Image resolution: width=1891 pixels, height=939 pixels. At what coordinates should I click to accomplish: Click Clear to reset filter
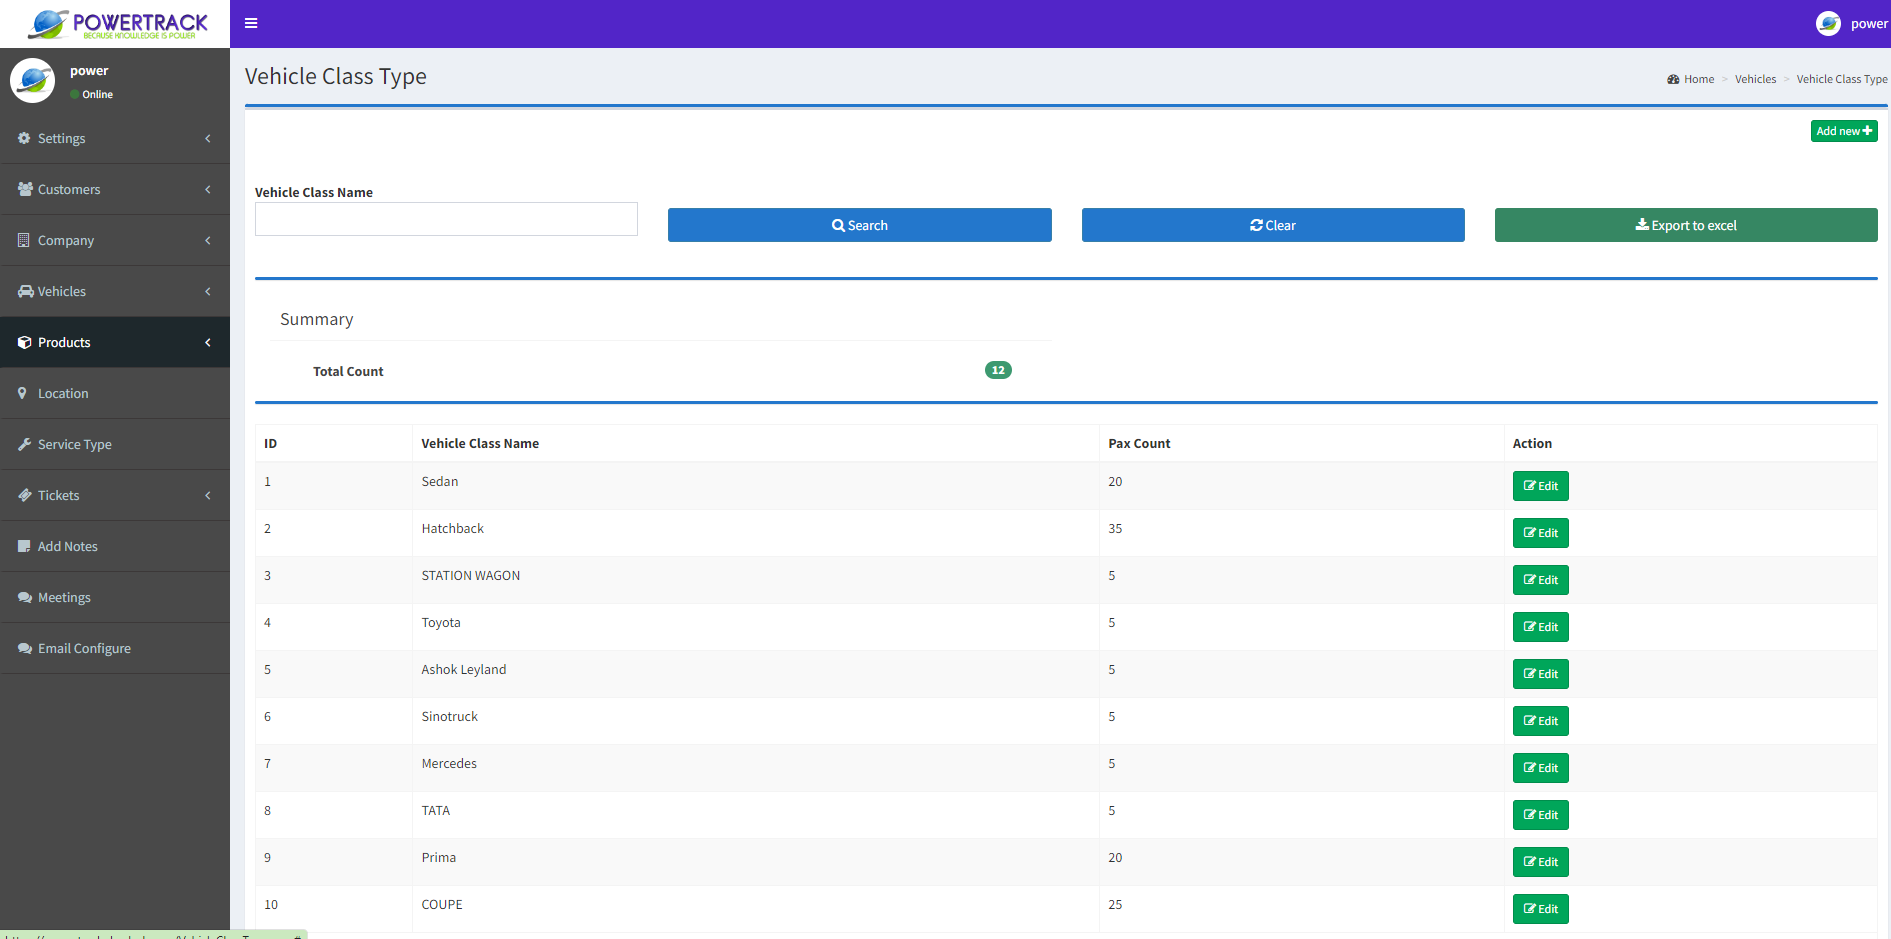click(1272, 226)
